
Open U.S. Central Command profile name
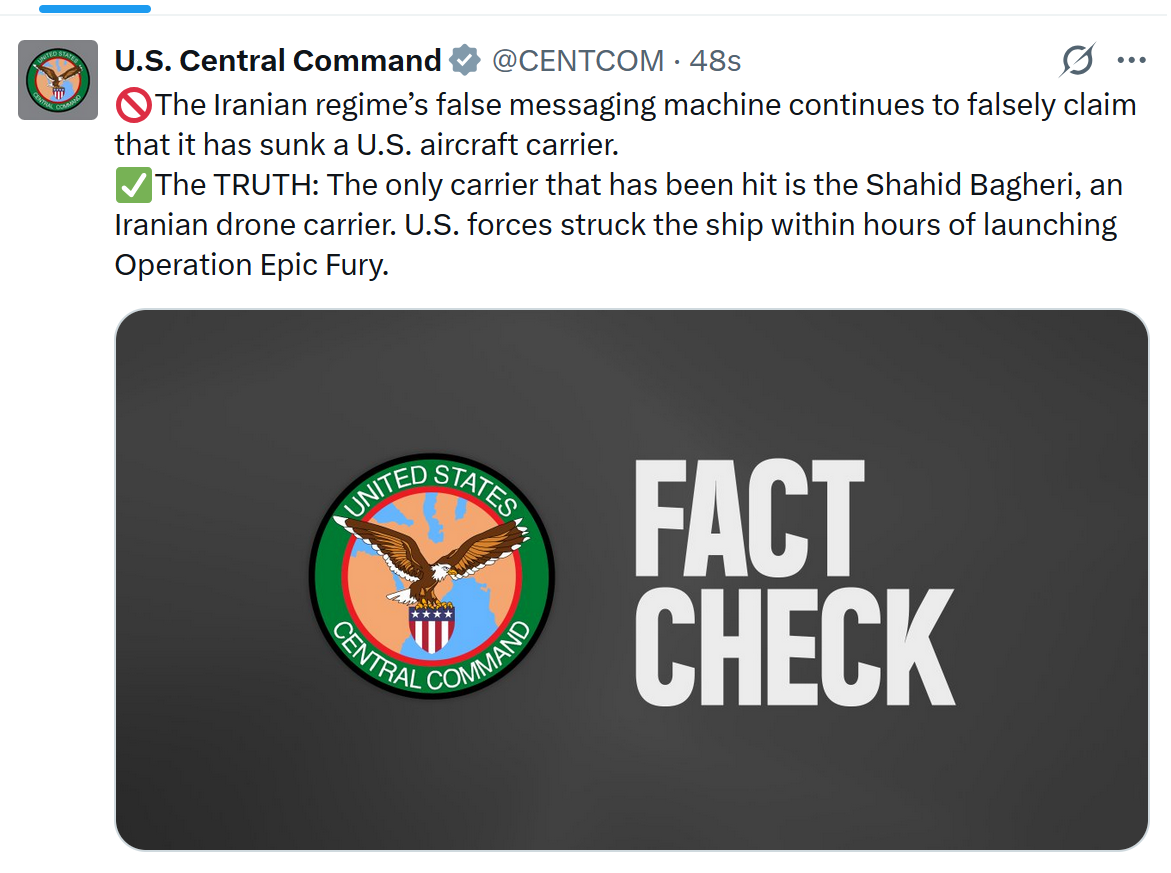(x=278, y=61)
